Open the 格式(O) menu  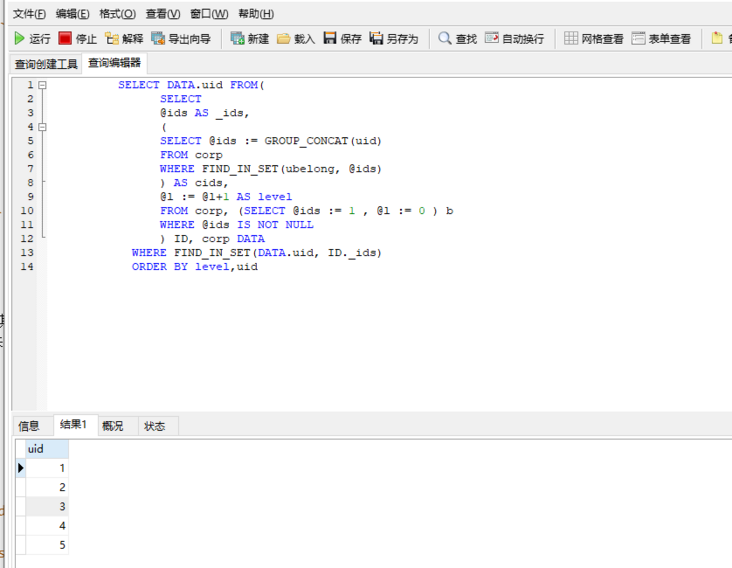pyautogui.click(x=117, y=14)
